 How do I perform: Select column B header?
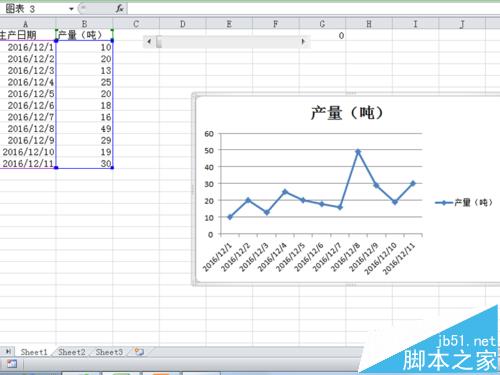tap(84, 24)
